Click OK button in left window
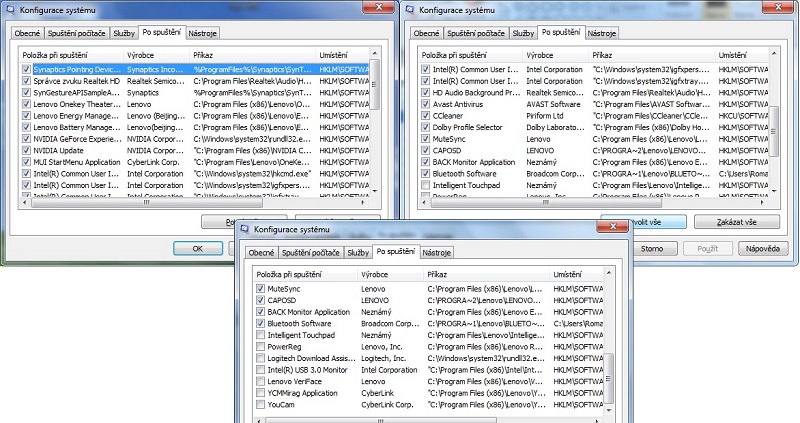This screenshot has width=800, height=423. [198, 248]
